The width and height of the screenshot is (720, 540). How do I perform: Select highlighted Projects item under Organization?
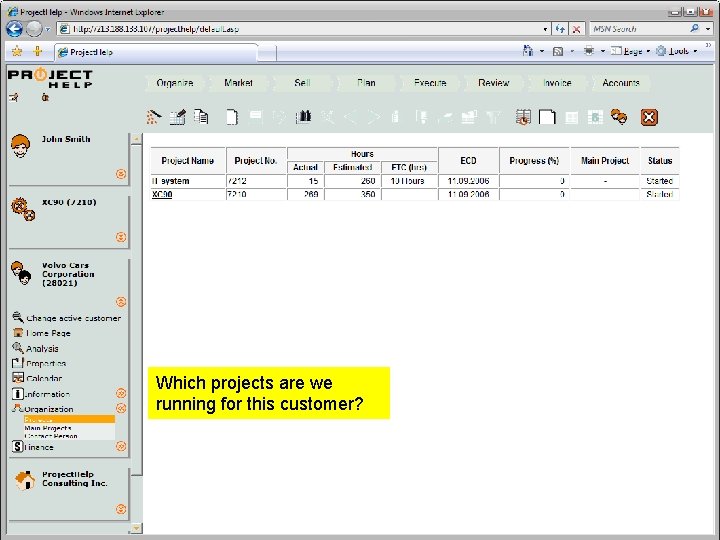(69, 419)
